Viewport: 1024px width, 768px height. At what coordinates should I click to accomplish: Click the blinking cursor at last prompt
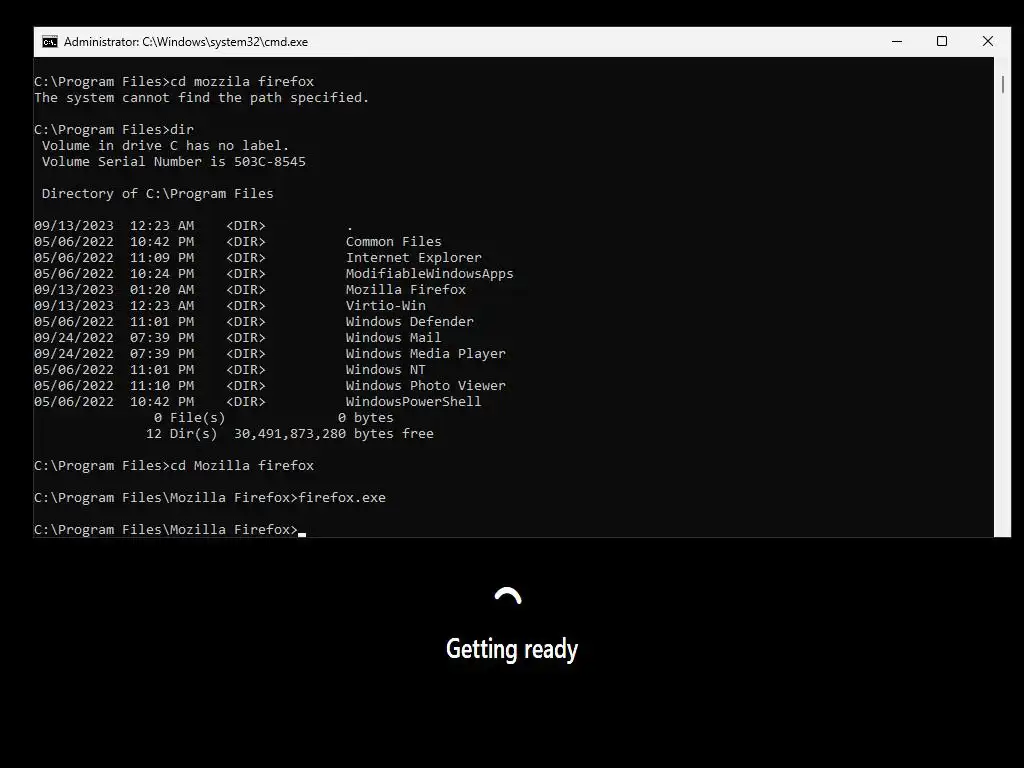(302, 534)
